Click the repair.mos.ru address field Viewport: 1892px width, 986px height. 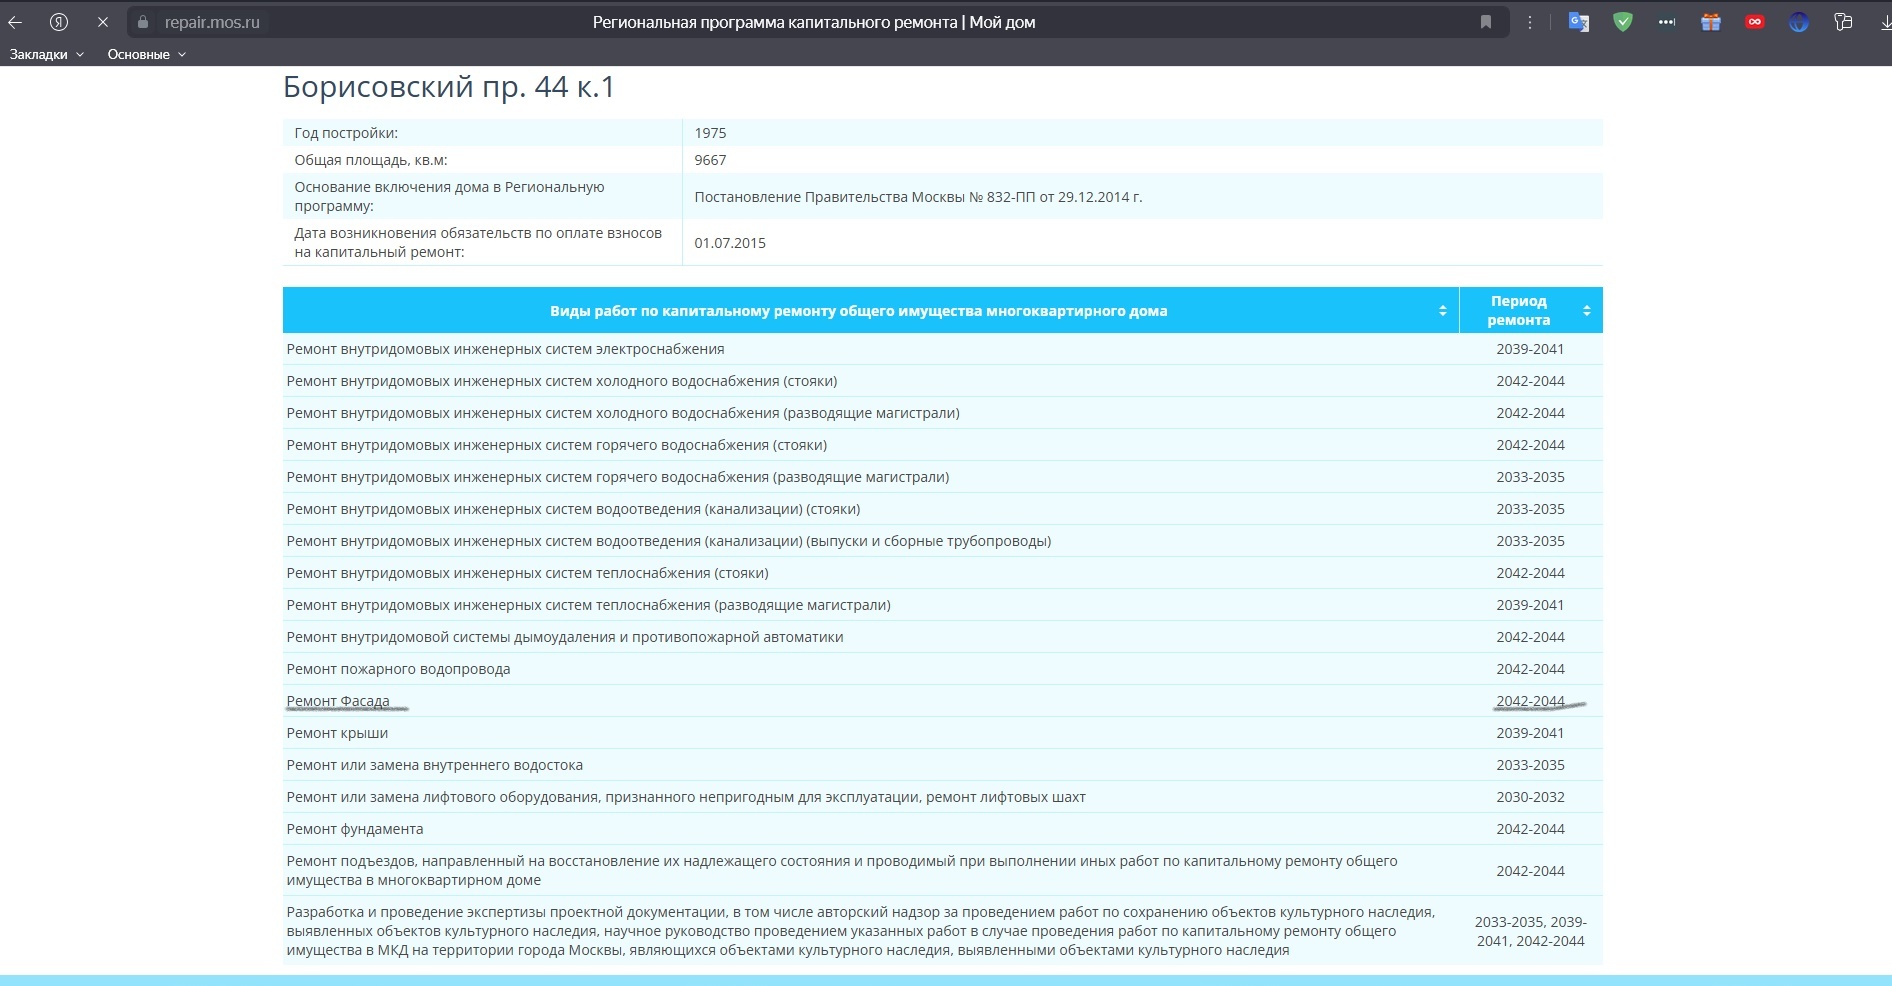point(212,22)
